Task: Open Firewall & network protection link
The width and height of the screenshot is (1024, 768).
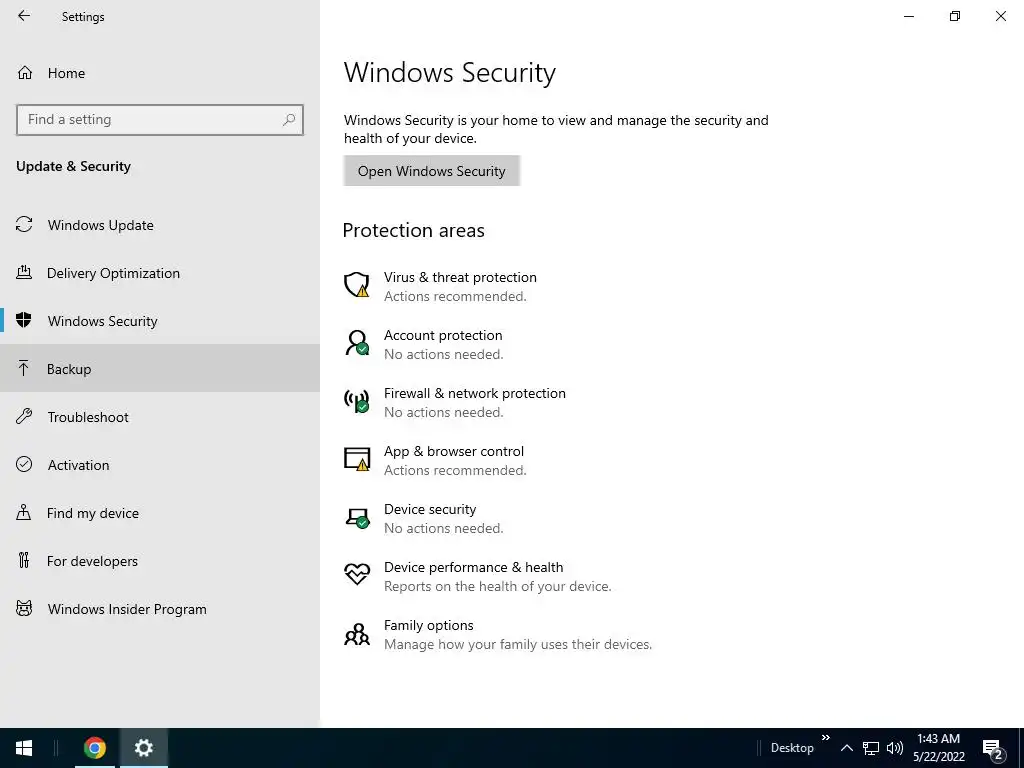Action: pyautogui.click(x=475, y=393)
